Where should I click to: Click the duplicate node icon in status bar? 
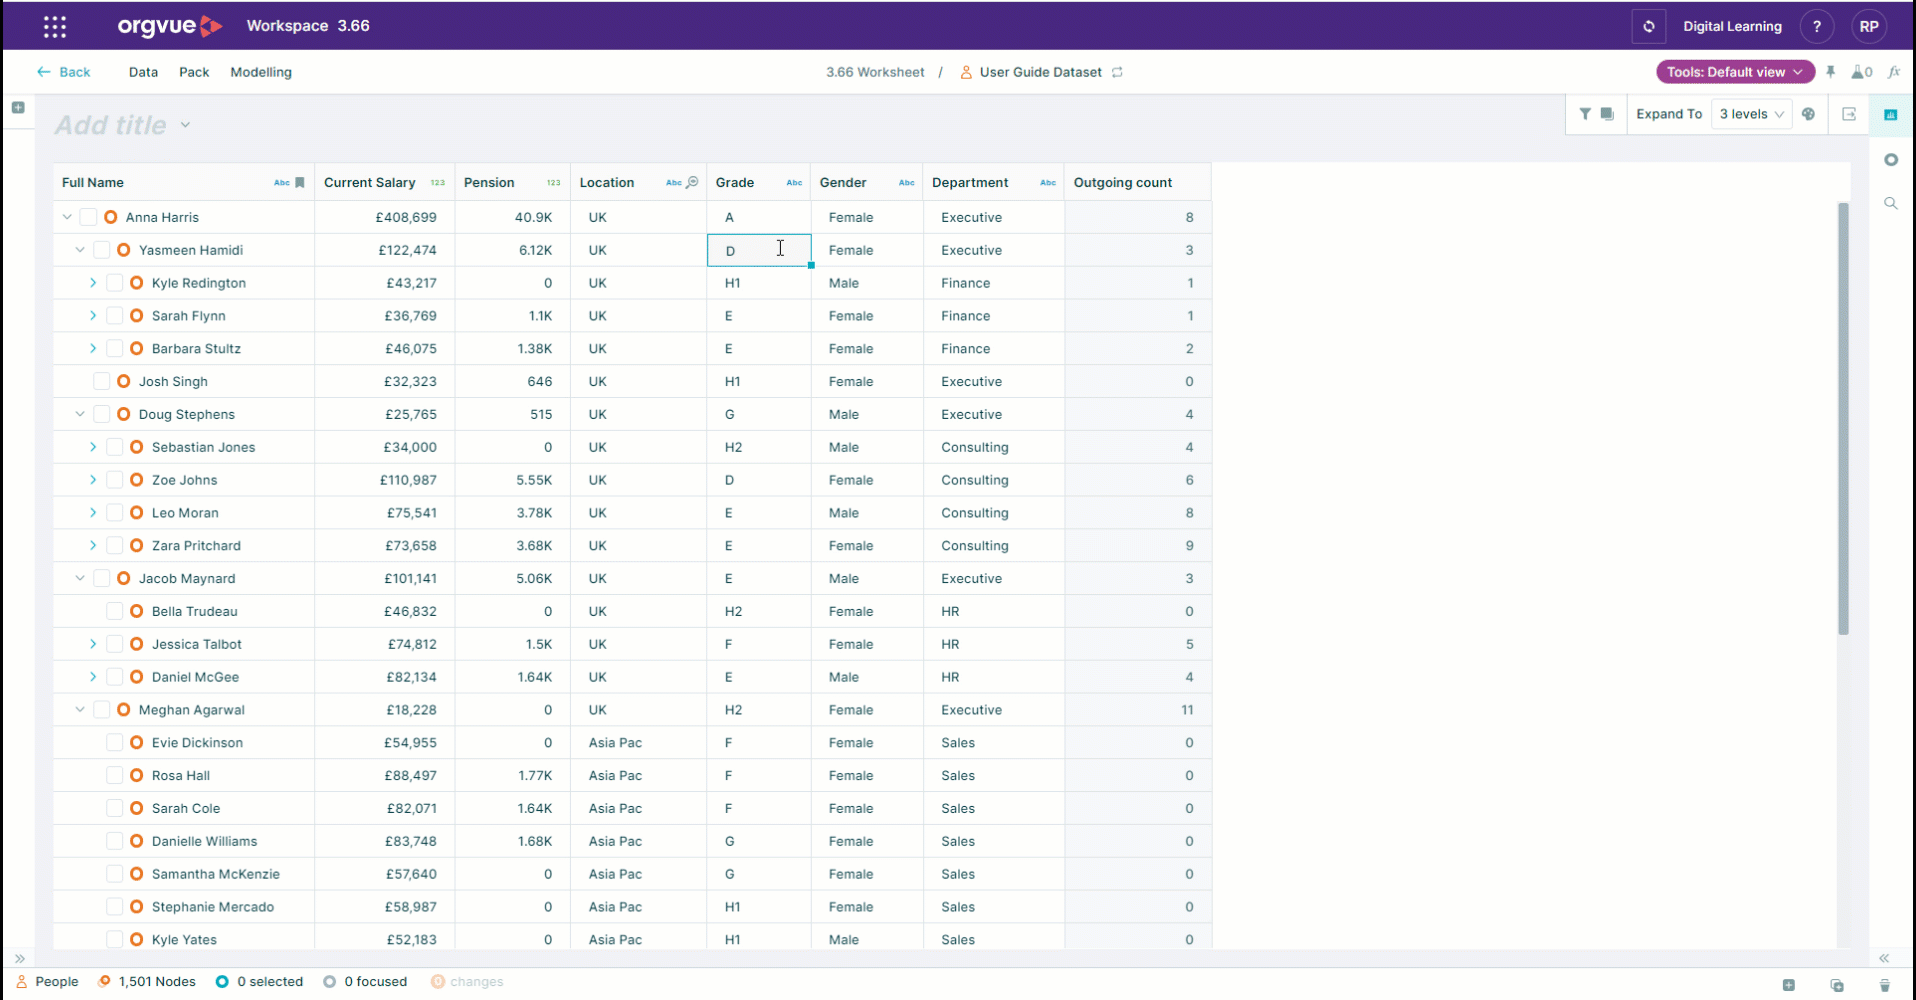[1837, 985]
